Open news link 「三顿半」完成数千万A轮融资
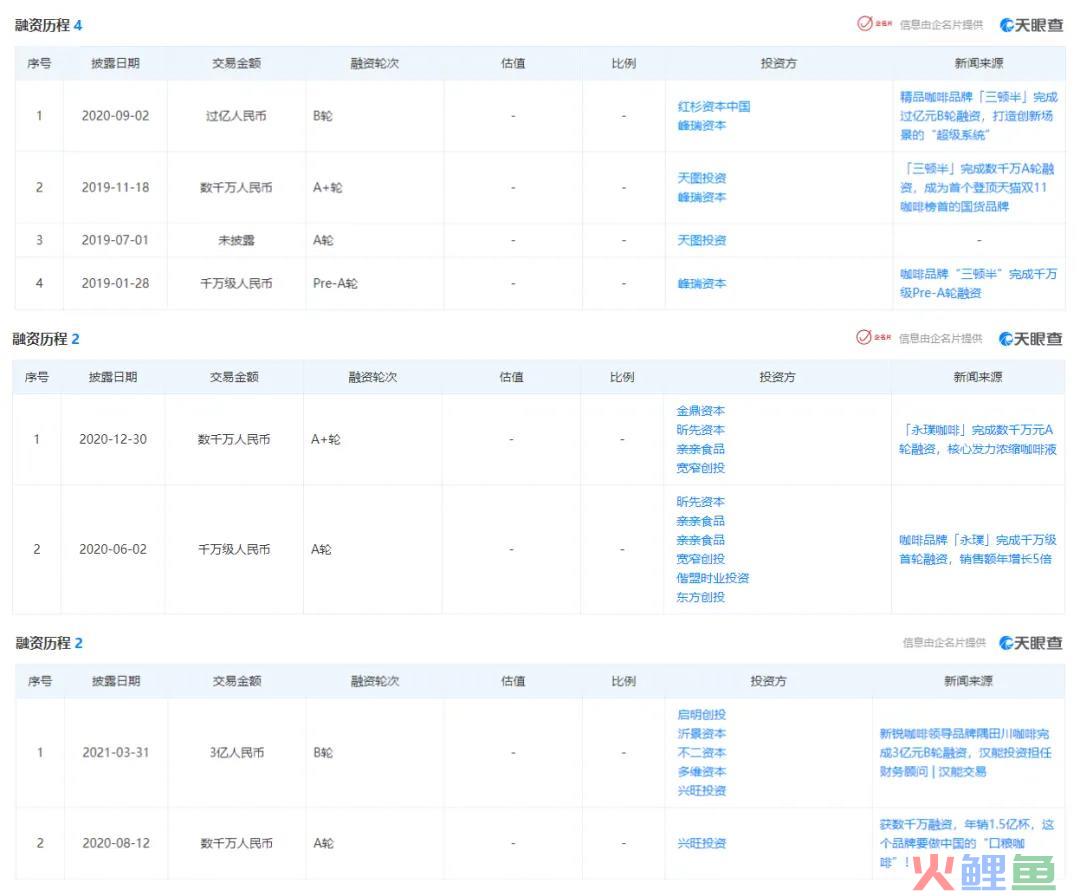 pyautogui.click(x=978, y=187)
